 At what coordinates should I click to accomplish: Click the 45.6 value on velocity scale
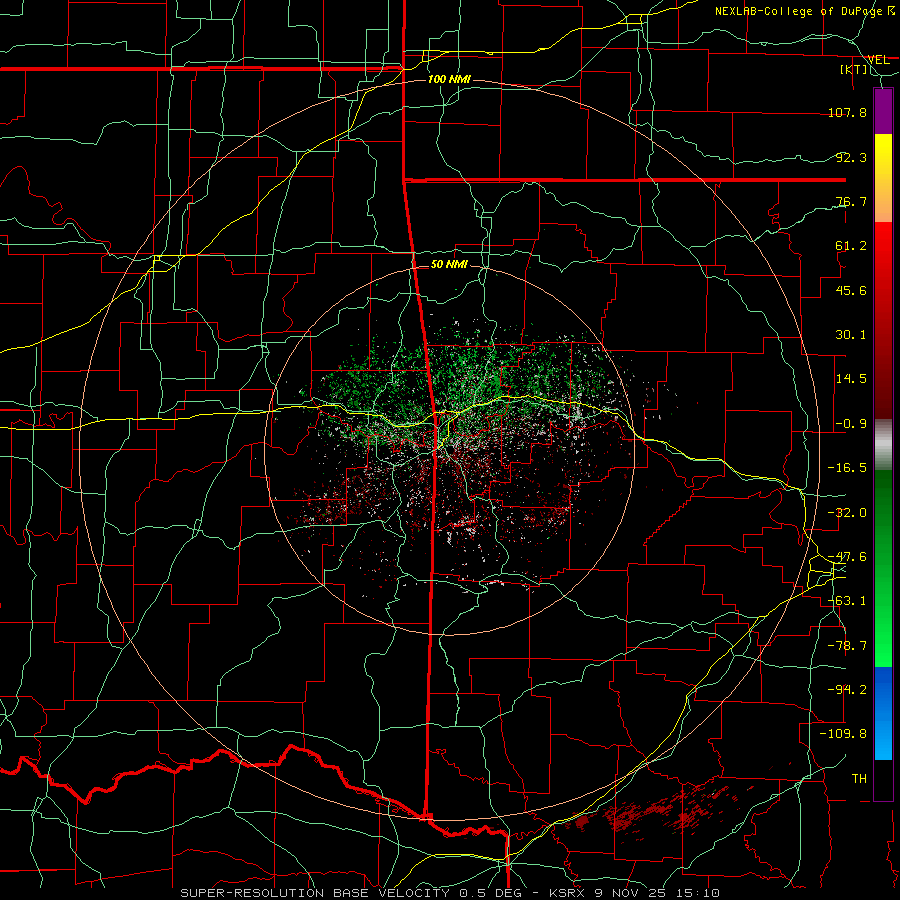(x=851, y=290)
